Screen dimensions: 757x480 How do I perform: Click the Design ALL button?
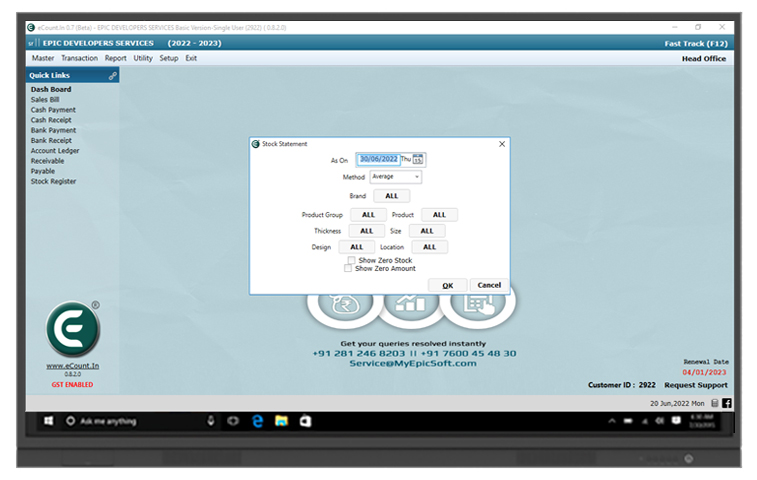(x=356, y=247)
